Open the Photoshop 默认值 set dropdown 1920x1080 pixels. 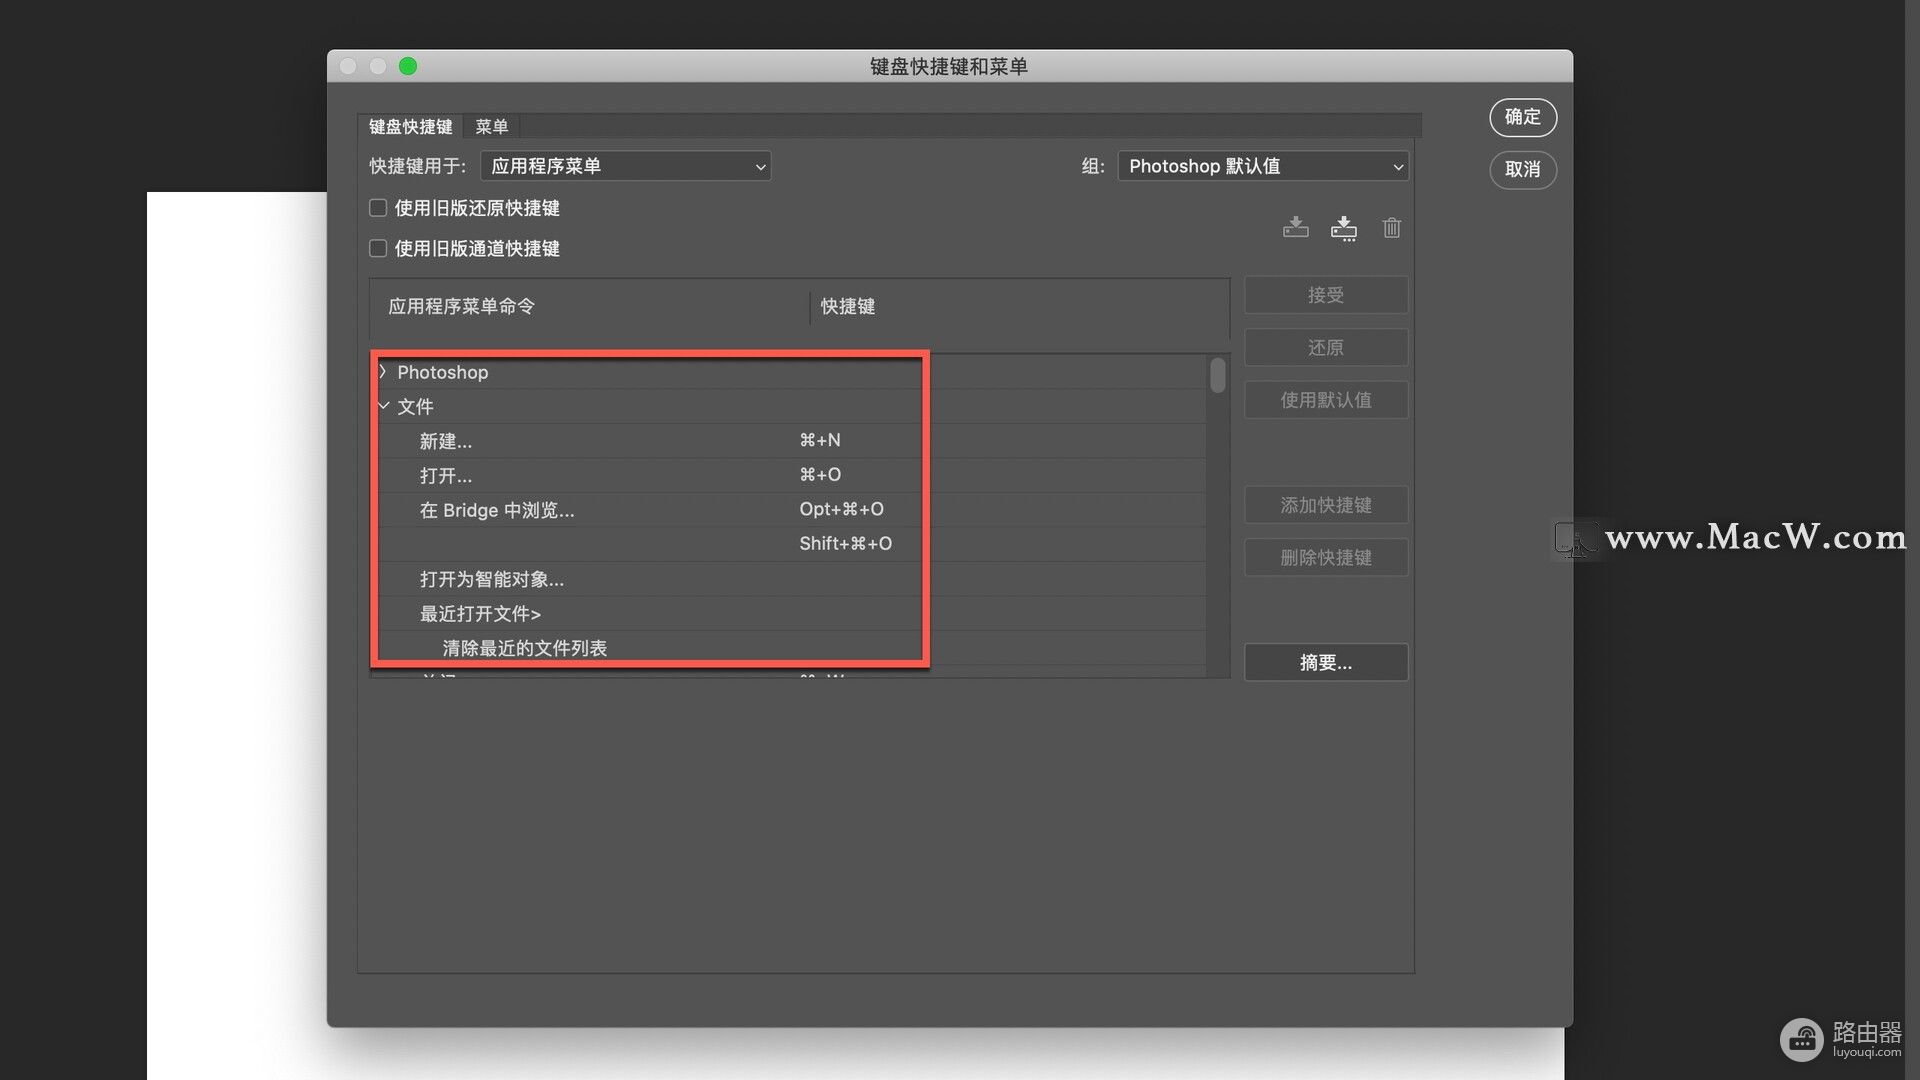[1262, 166]
